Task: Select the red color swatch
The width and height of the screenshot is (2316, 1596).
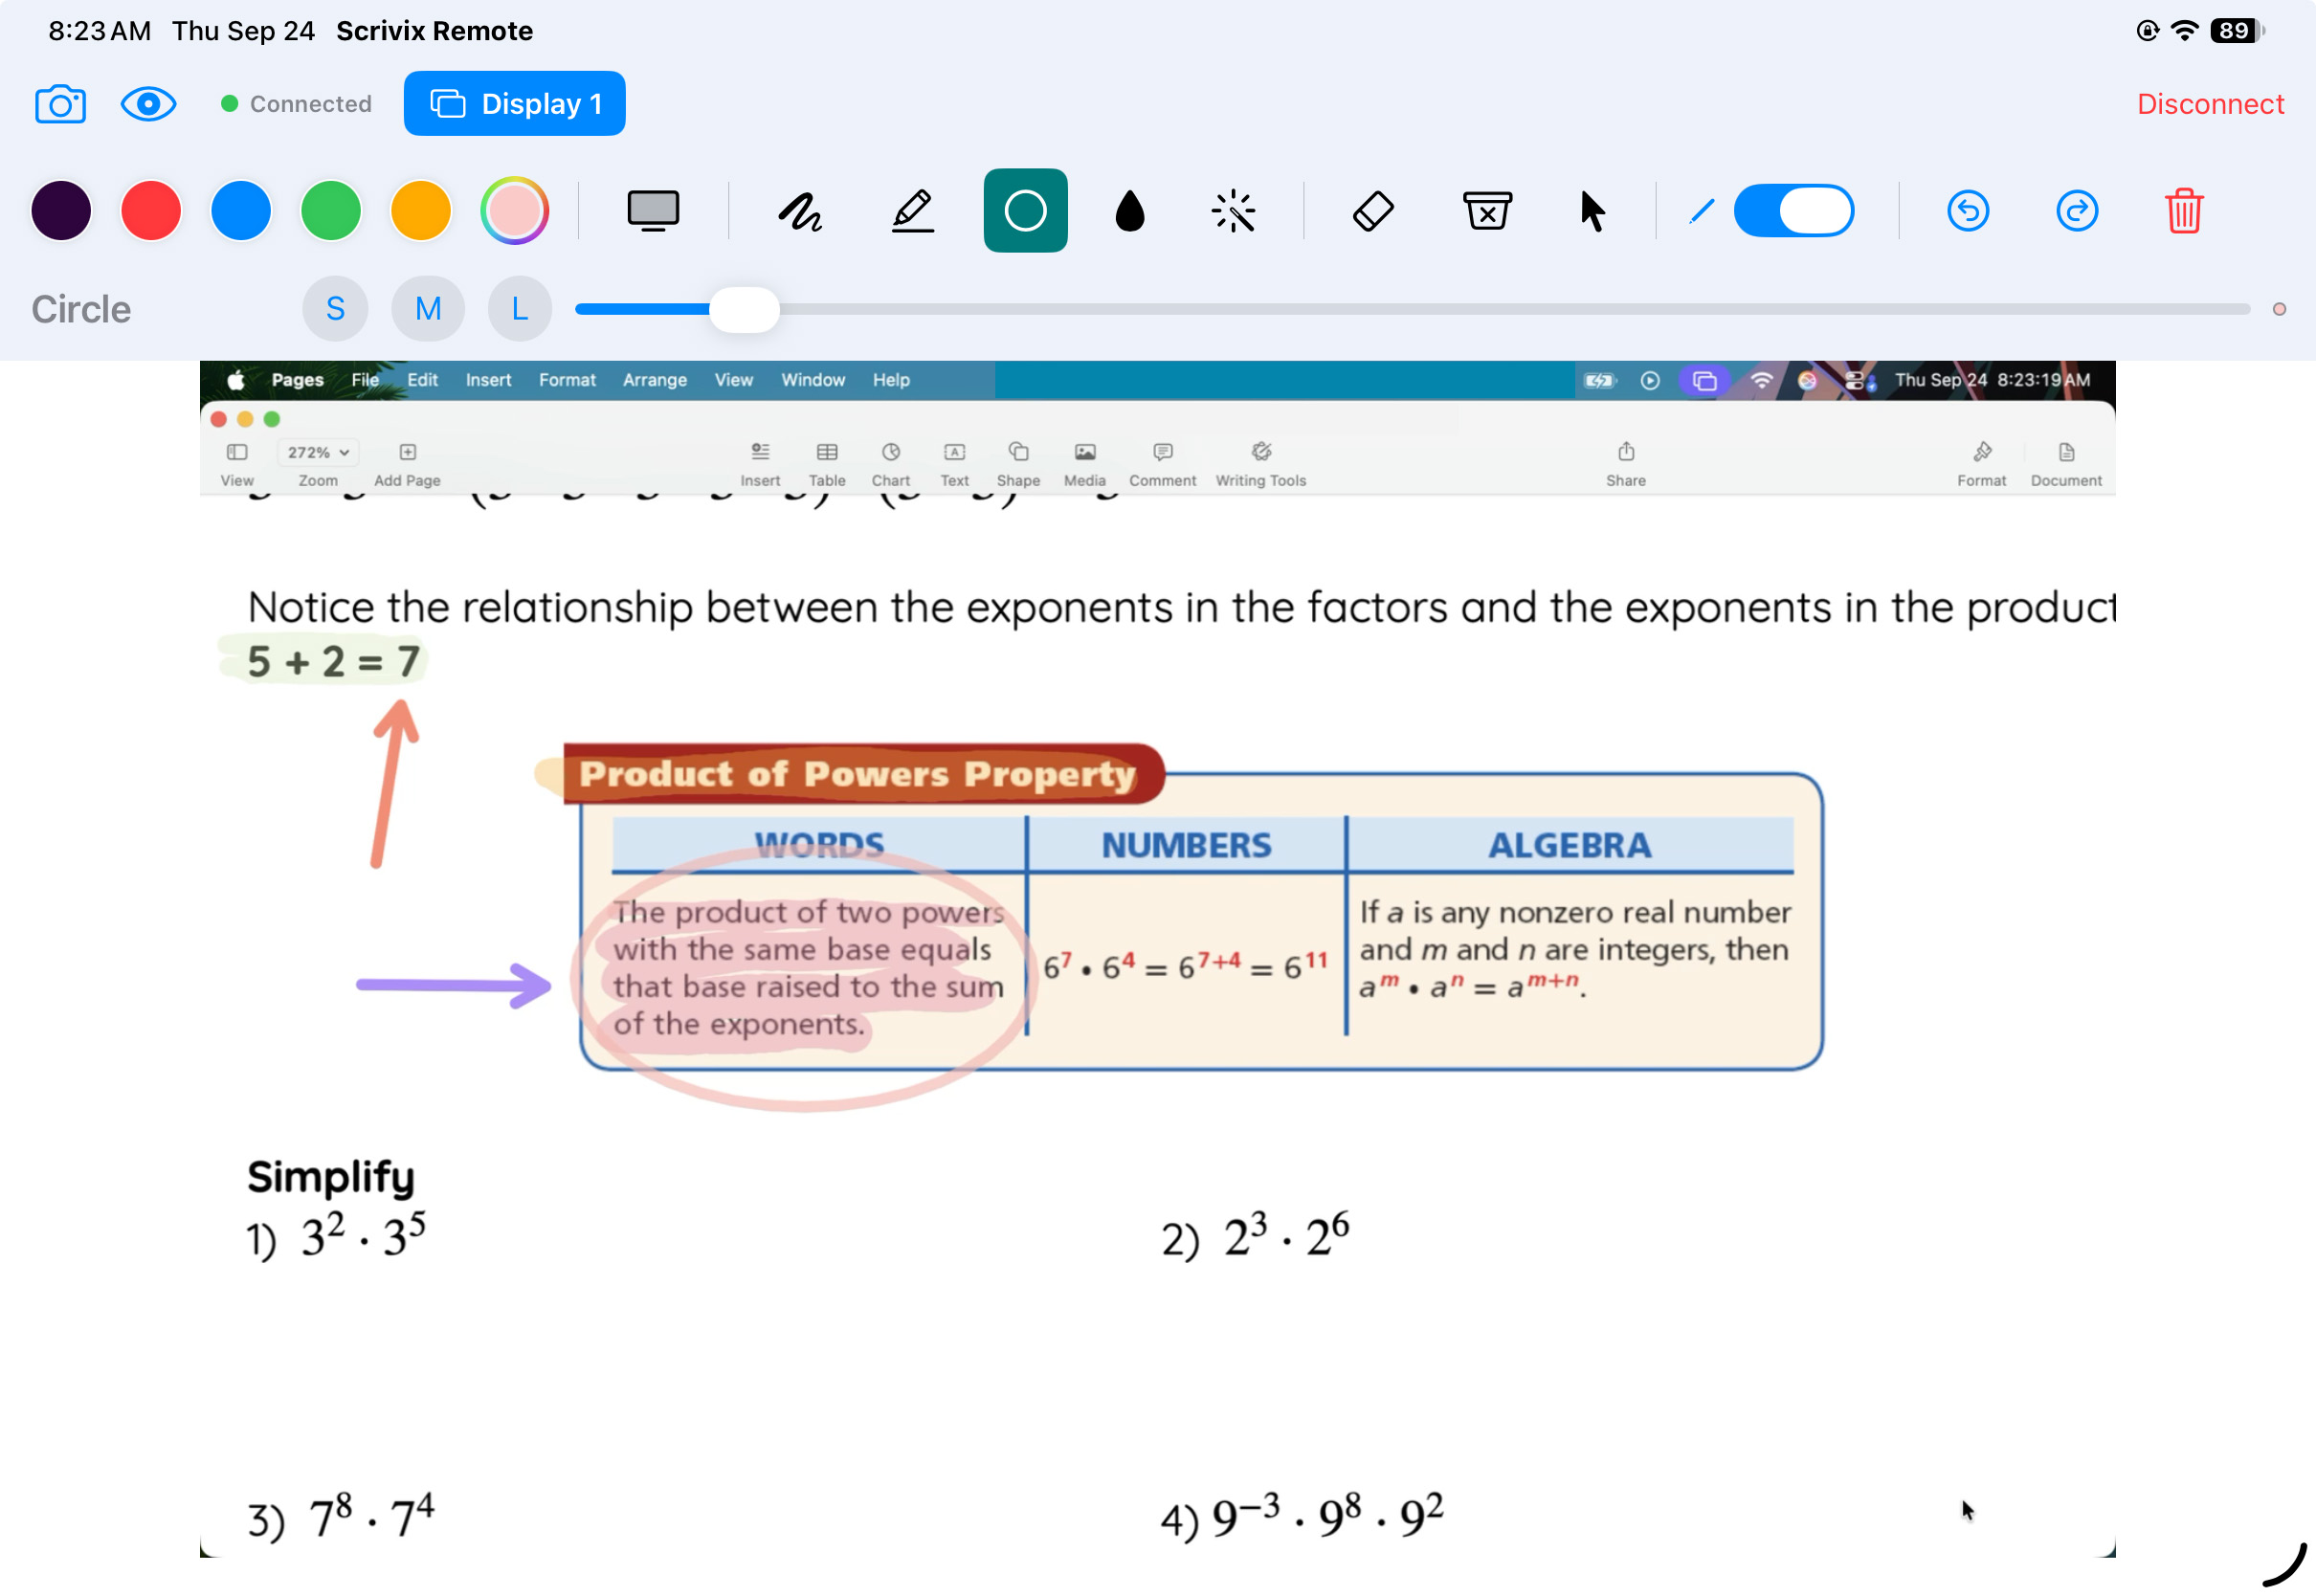Action: pos(151,211)
